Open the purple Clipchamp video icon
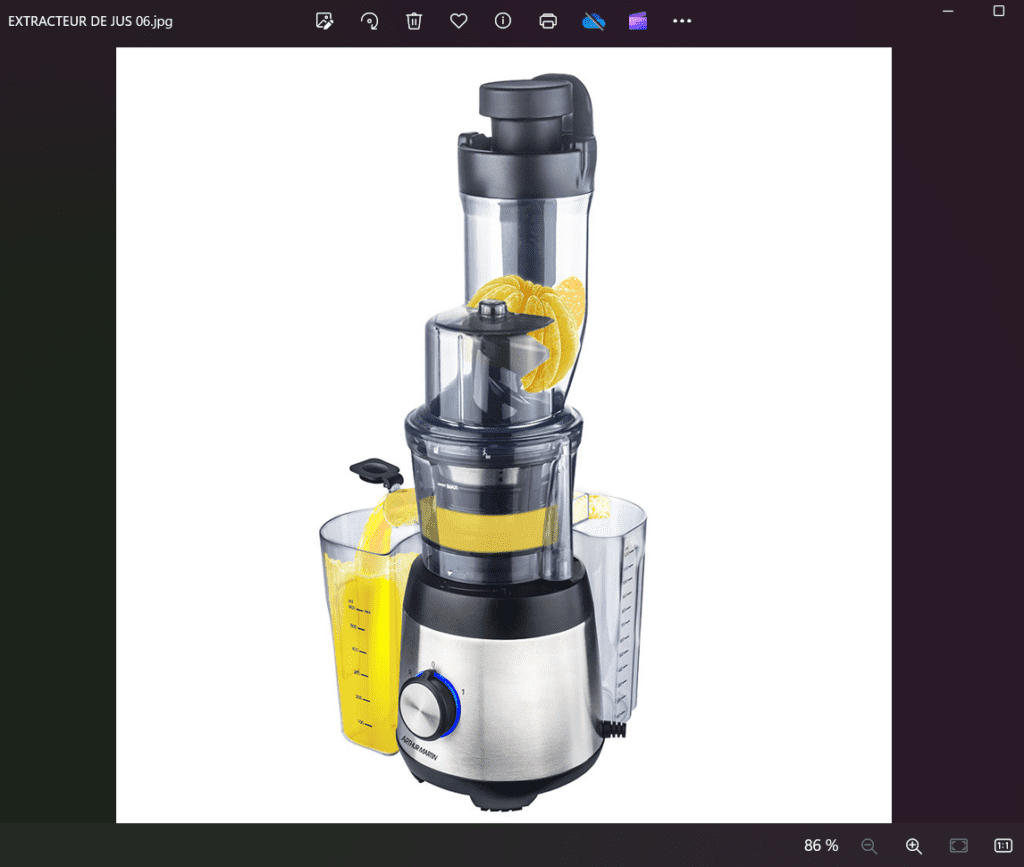 pyautogui.click(x=638, y=21)
